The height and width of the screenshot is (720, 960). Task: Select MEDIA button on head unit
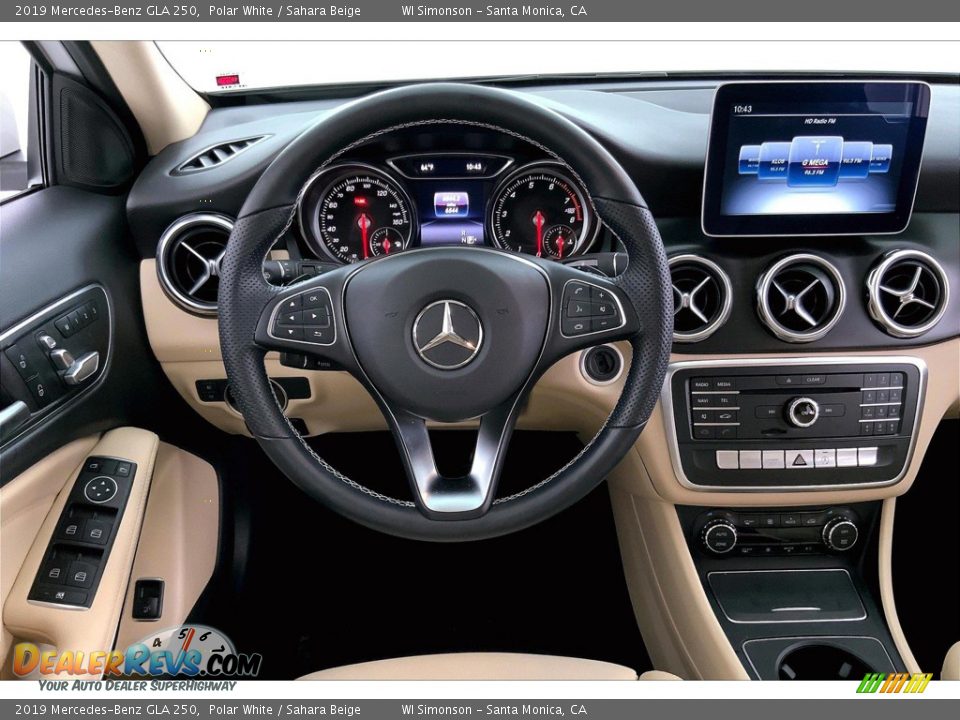724,384
